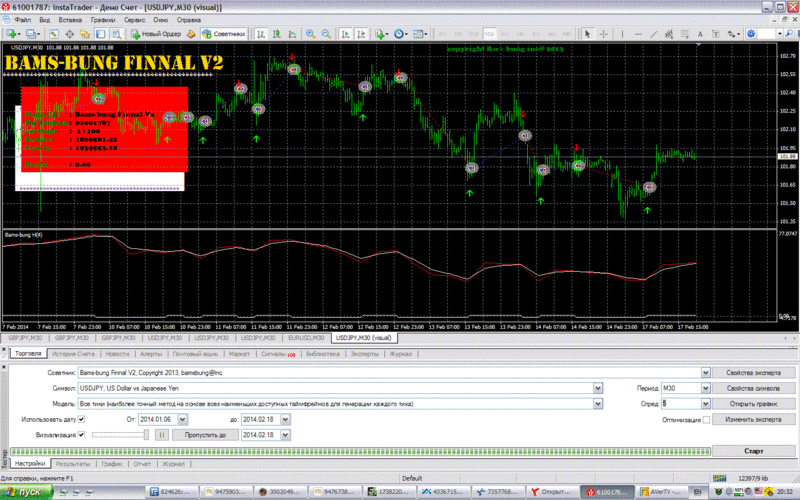Screen dimensions: 800x500
Task: Select the horizontal line drawing tool
Action: [638, 34]
